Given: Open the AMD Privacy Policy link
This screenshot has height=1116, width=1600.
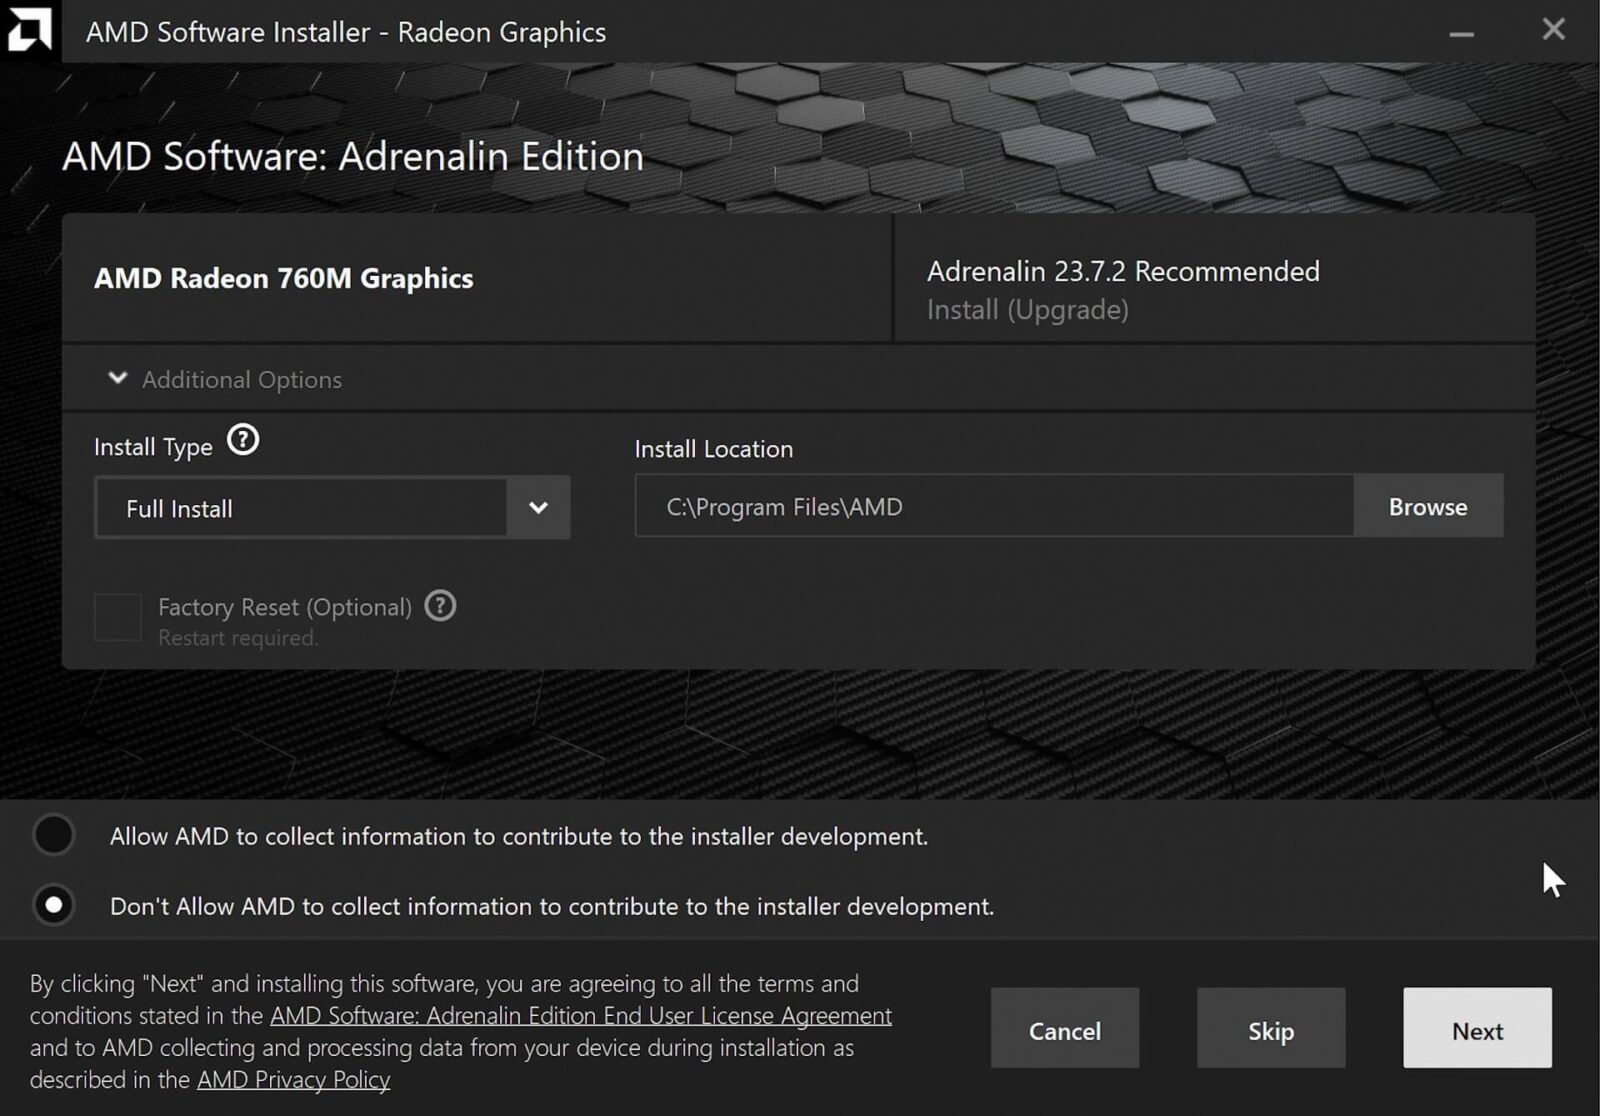Looking at the screenshot, I should click(x=293, y=1080).
